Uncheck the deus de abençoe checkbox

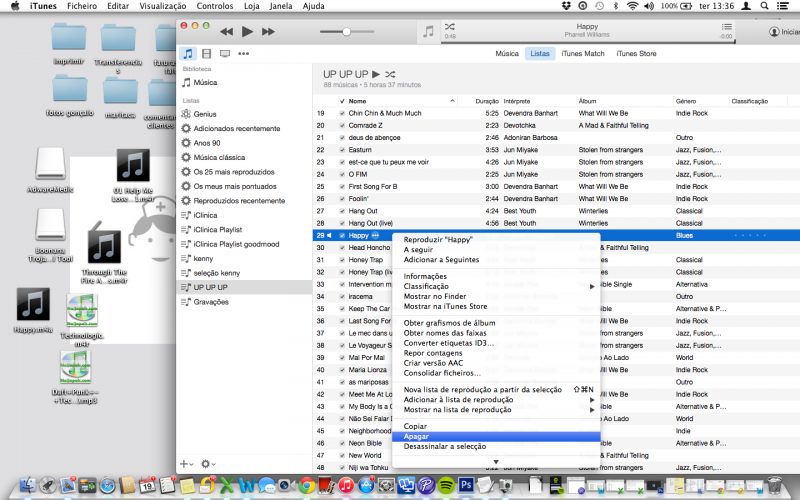[342, 138]
